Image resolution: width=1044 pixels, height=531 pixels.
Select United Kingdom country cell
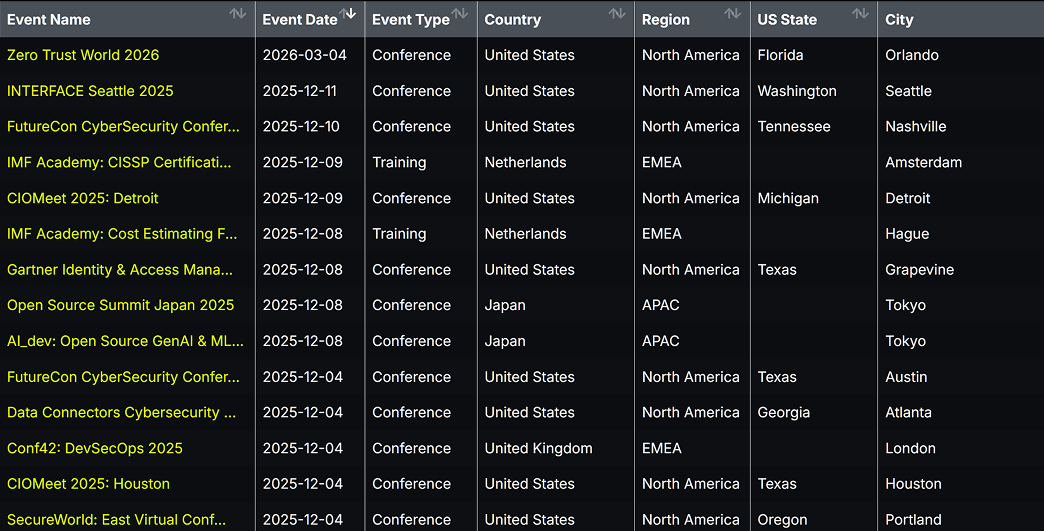(539, 448)
